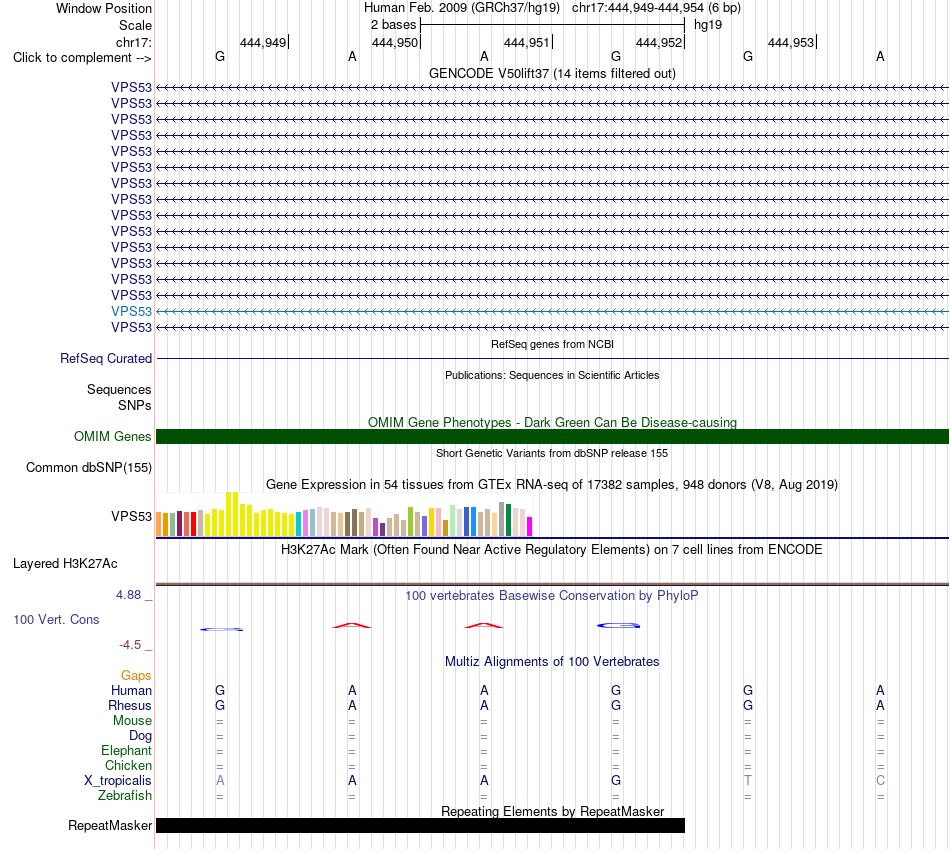Select the 'Human' alignment row label

[131, 691]
